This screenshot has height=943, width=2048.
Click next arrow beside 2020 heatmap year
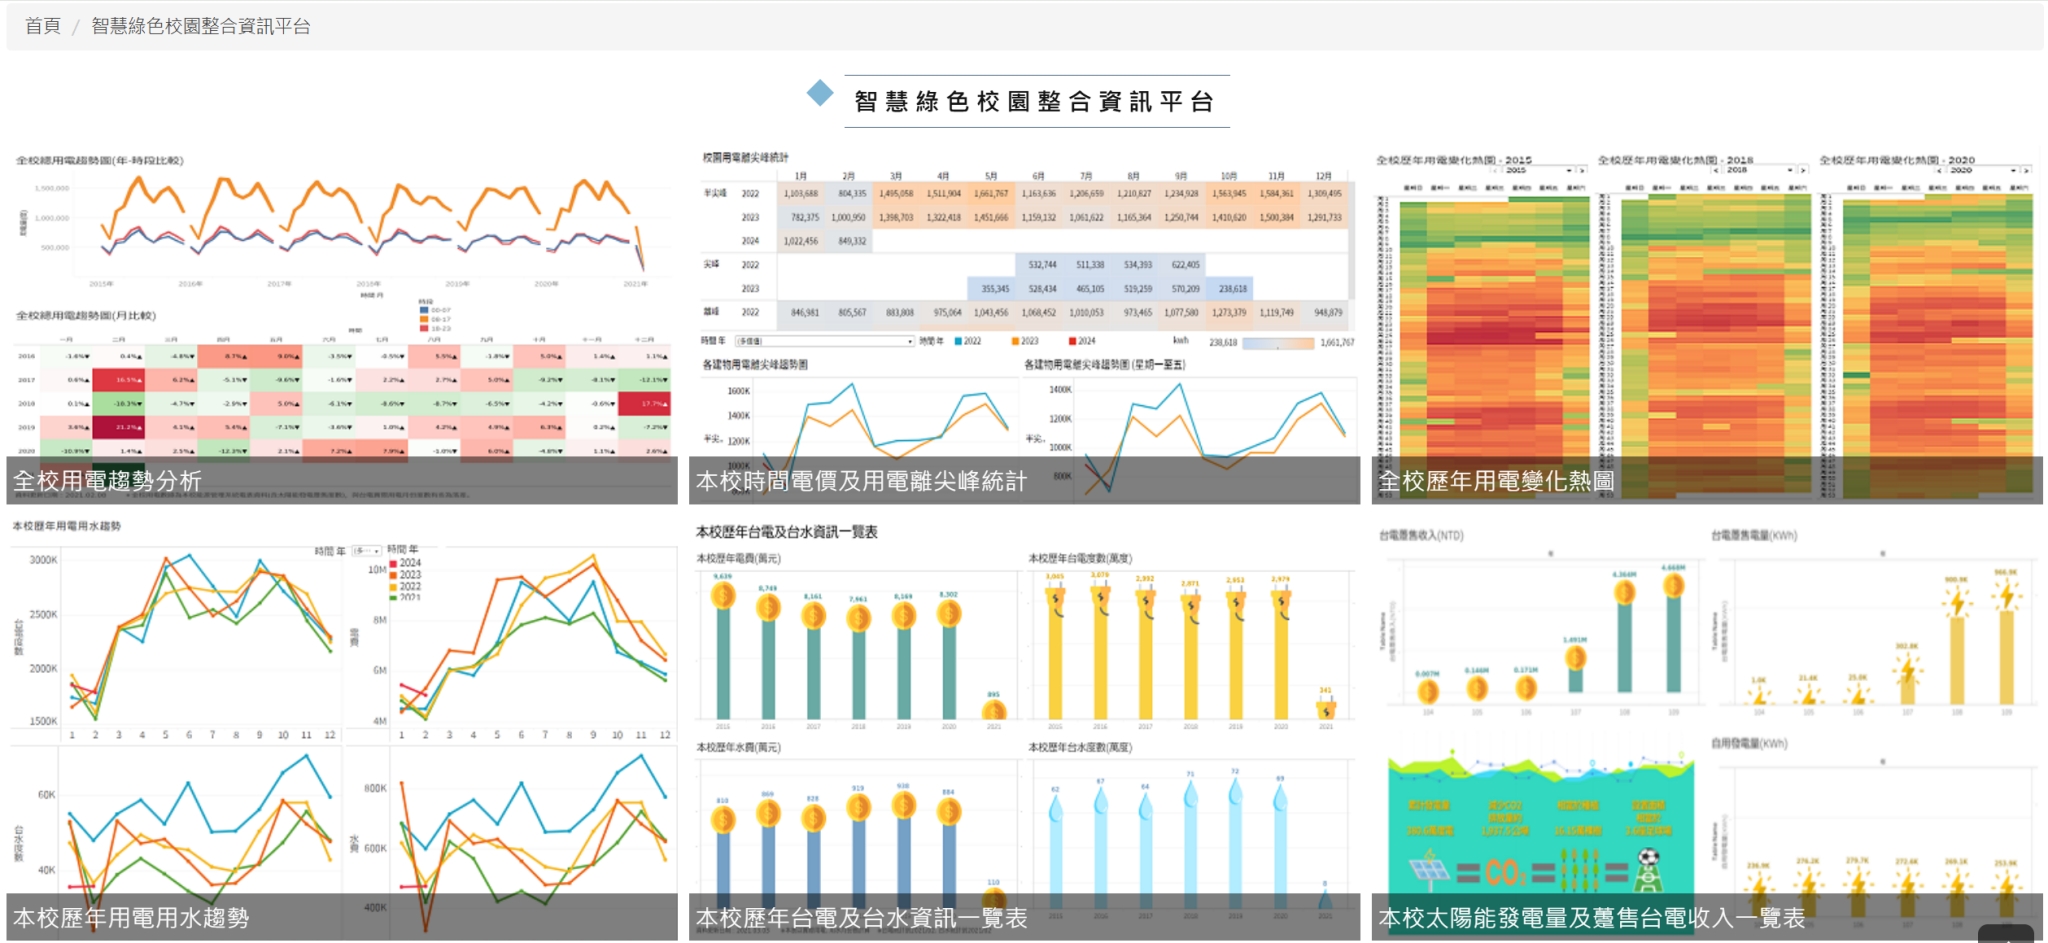click(x=2025, y=170)
